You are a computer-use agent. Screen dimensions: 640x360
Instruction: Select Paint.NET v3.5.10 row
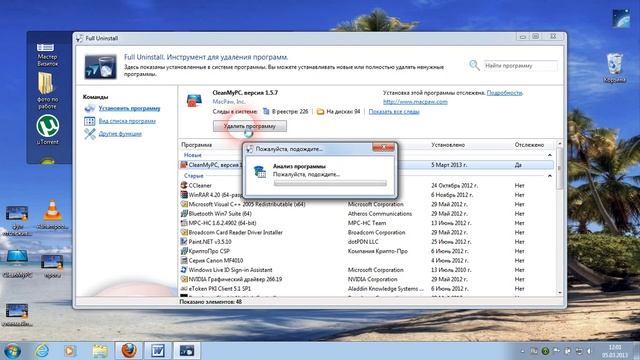tap(367, 242)
